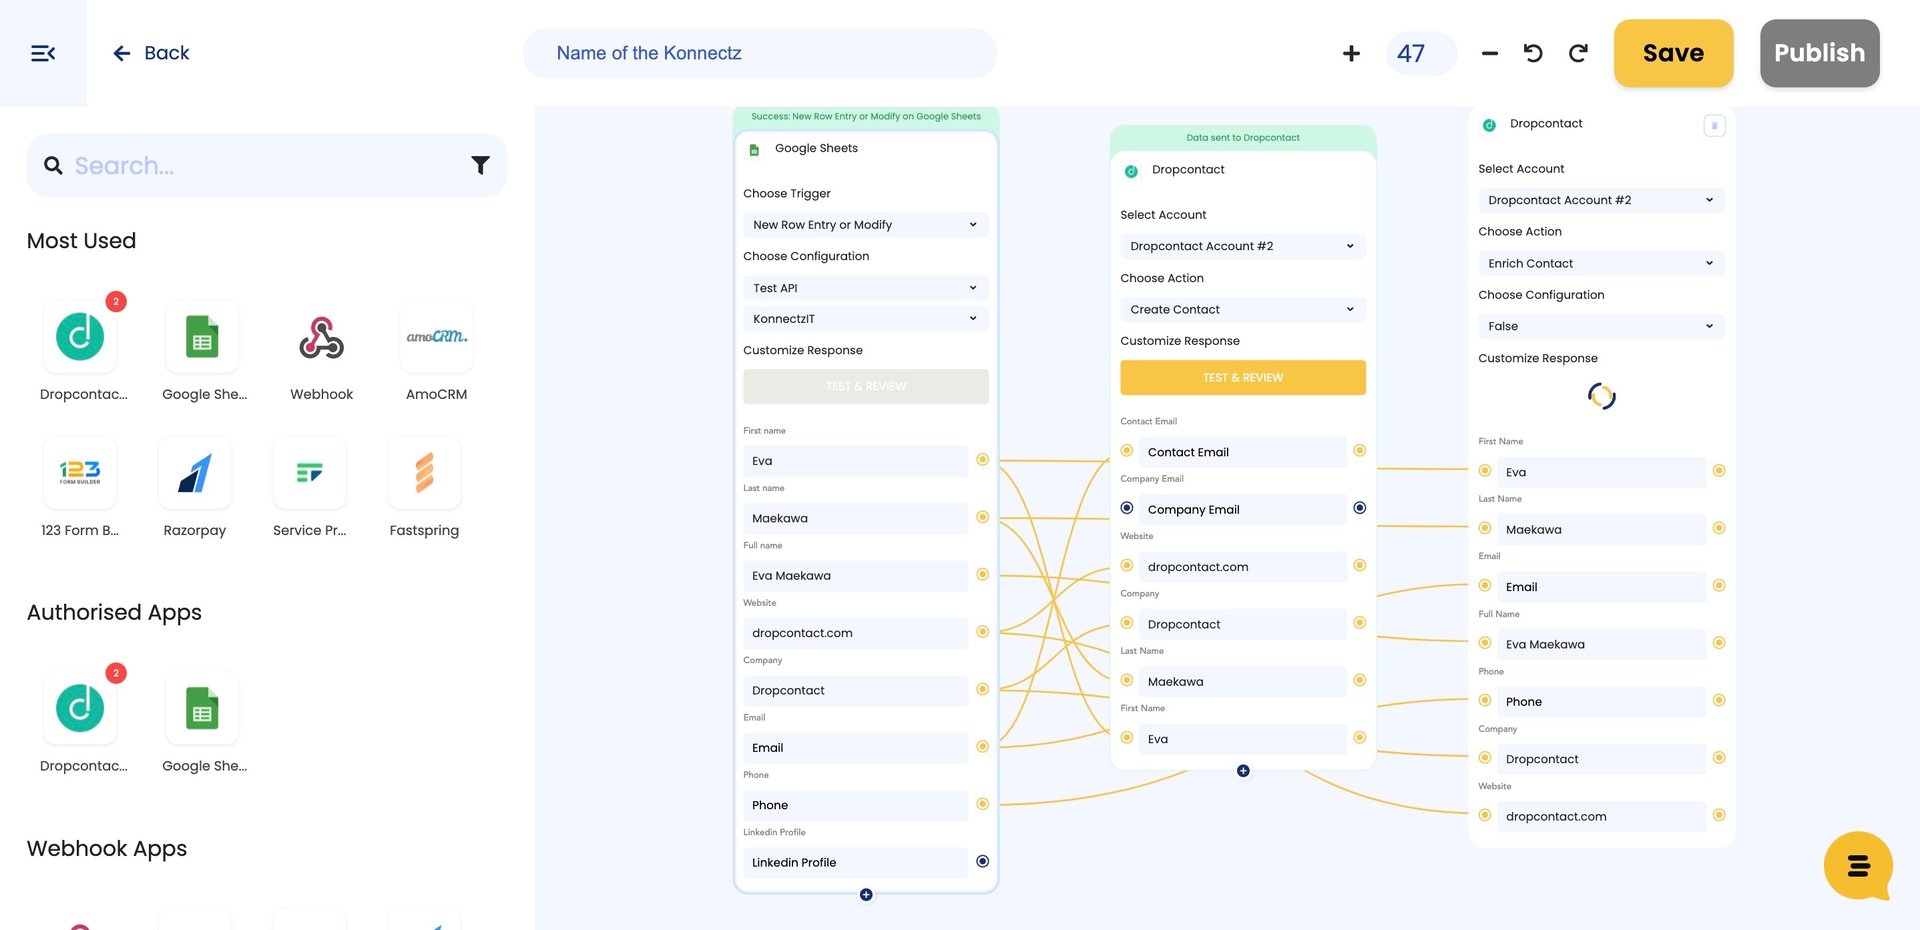
Task: Toggle input port of right node Email field
Action: [1485, 586]
